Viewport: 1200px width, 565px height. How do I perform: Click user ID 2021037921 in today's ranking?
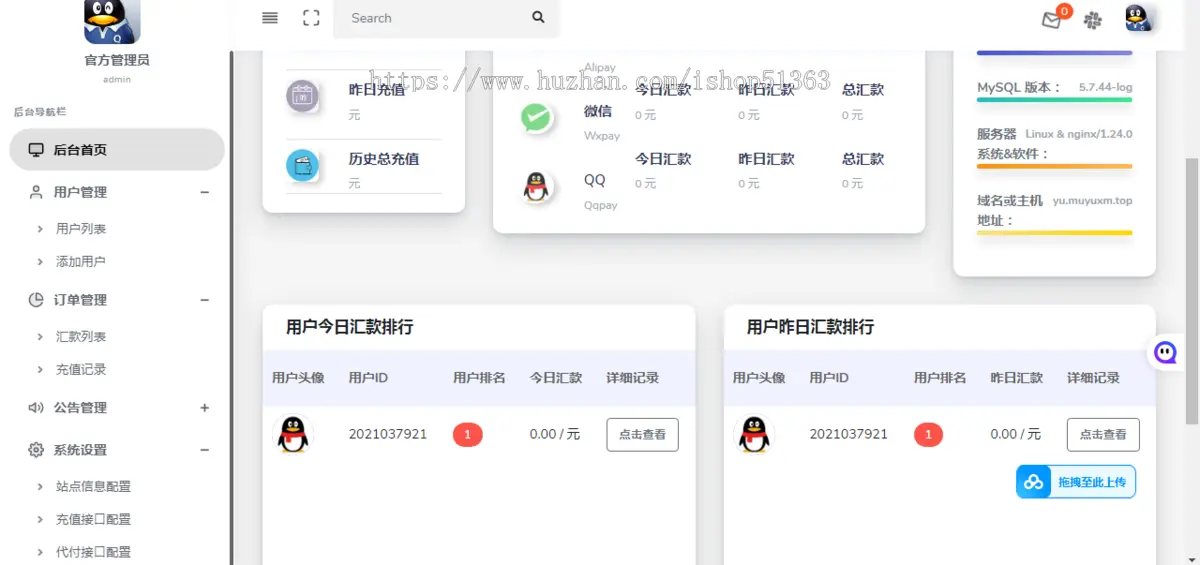(x=388, y=434)
